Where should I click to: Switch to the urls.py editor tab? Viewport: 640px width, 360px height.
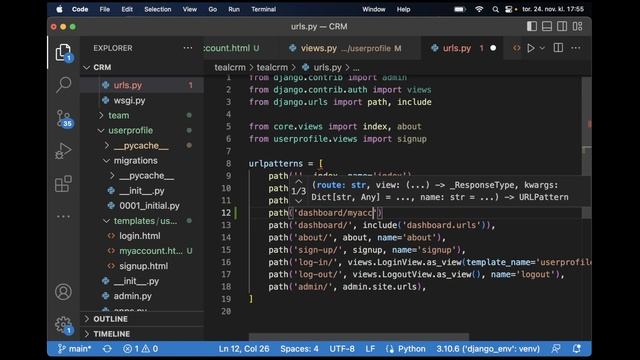(x=462, y=48)
